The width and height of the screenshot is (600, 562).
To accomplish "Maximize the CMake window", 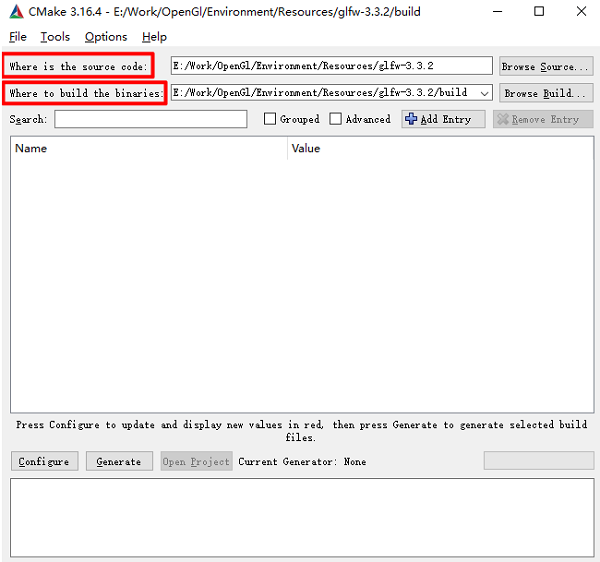I will pyautogui.click(x=539, y=11).
